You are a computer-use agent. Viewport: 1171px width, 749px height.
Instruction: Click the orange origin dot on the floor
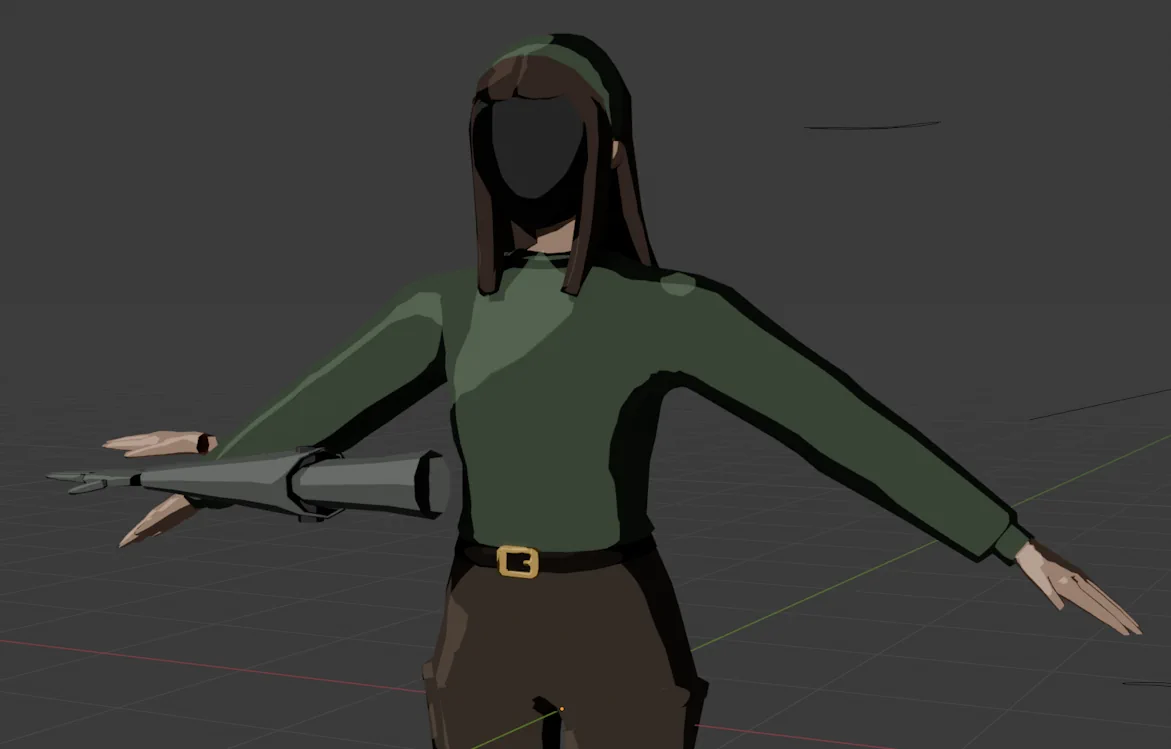(561, 709)
